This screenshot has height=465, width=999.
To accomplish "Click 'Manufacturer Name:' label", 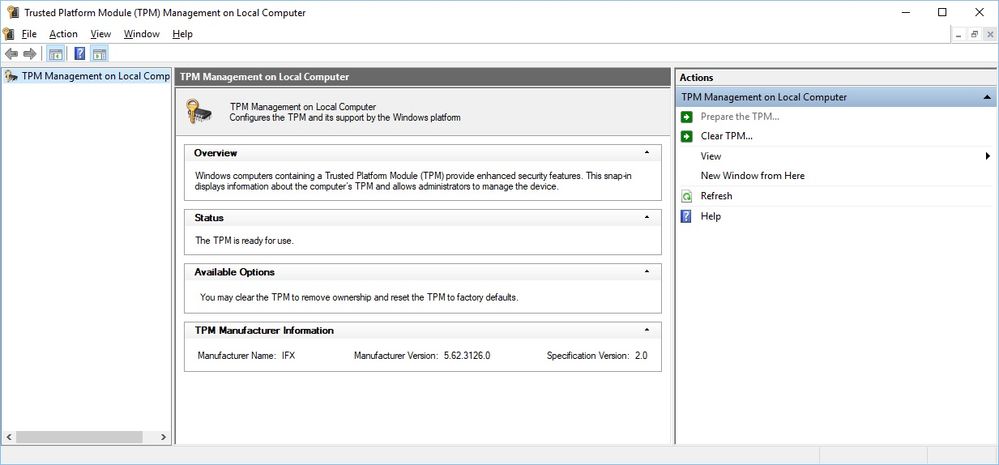I will pyautogui.click(x=236, y=356).
